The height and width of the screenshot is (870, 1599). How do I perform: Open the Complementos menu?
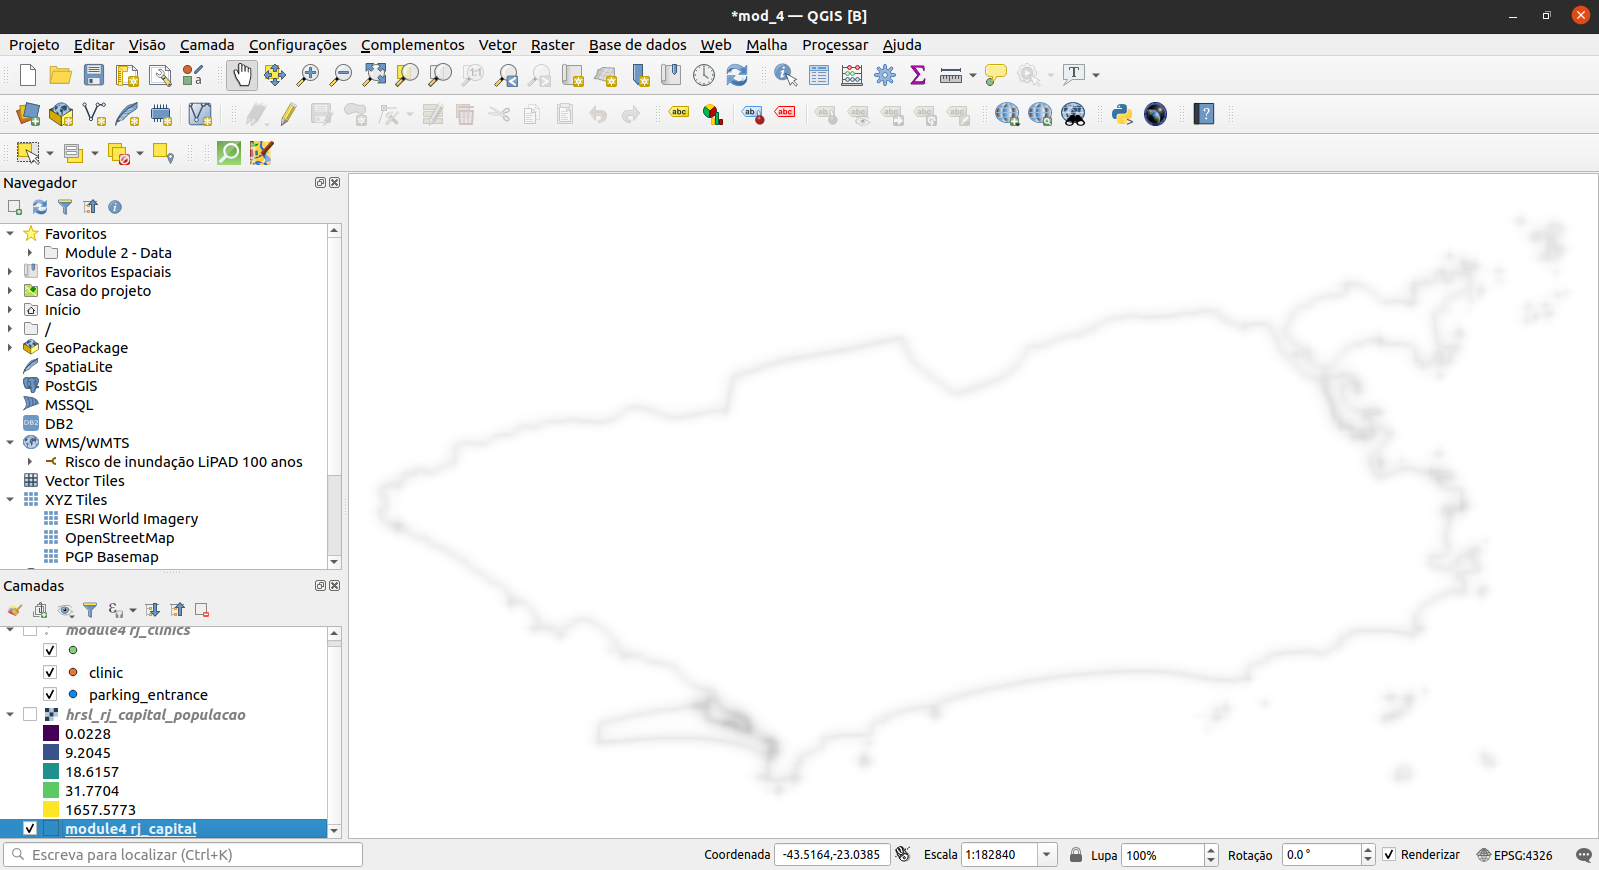[x=413, y=45]
